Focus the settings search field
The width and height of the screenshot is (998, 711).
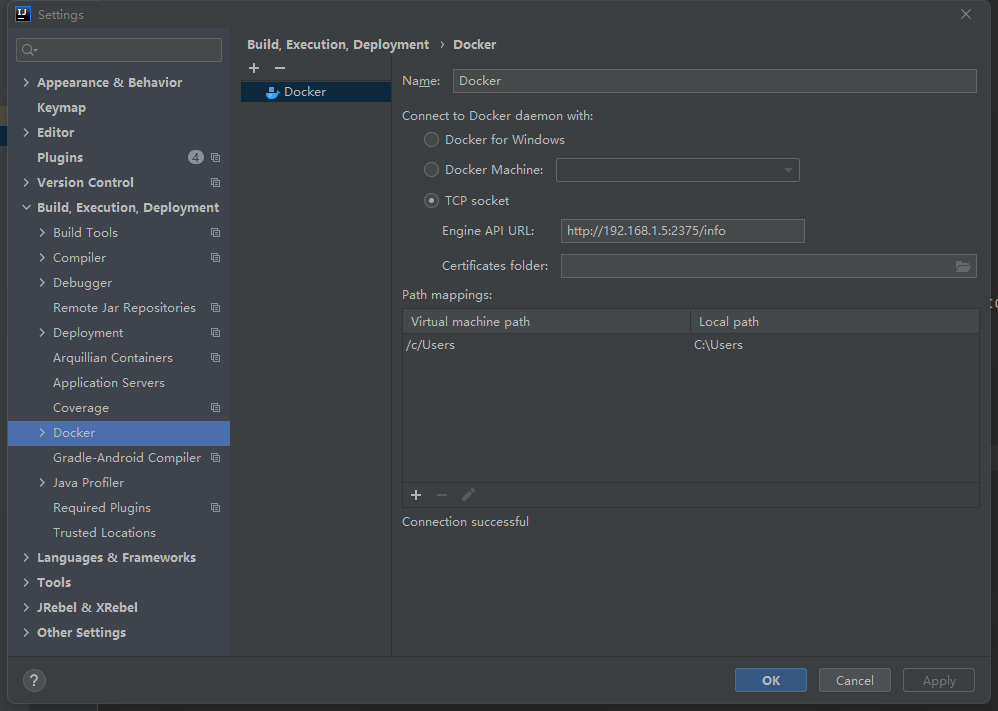[119, 50]
